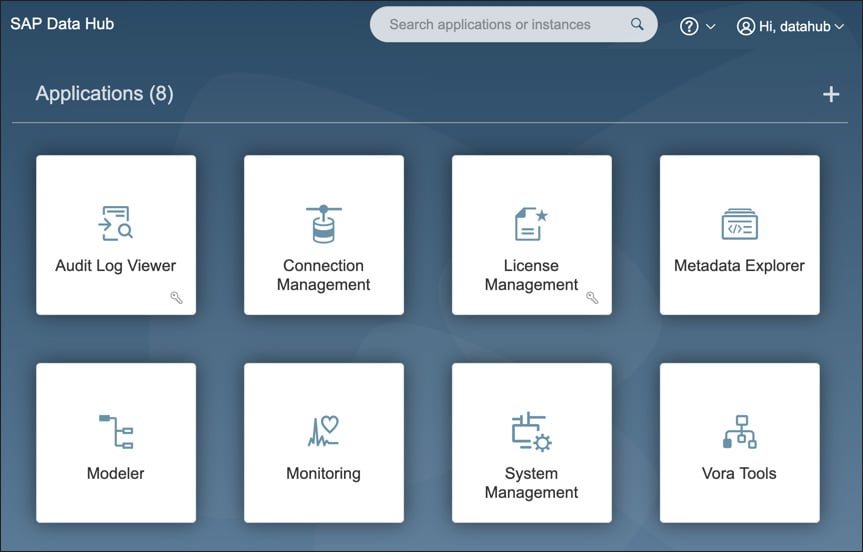Click the Metadata Explorer code window icon

tap(739, 224)
